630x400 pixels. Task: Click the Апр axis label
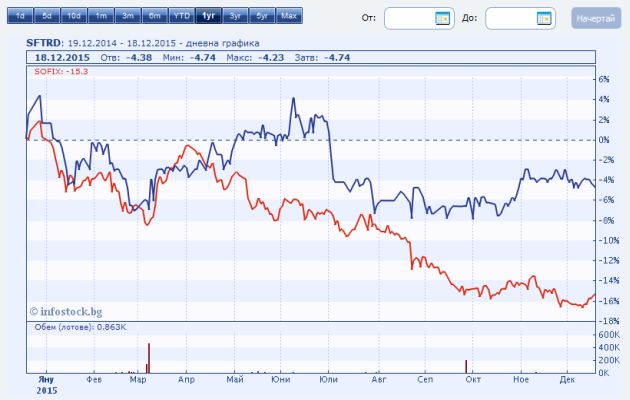186,379
